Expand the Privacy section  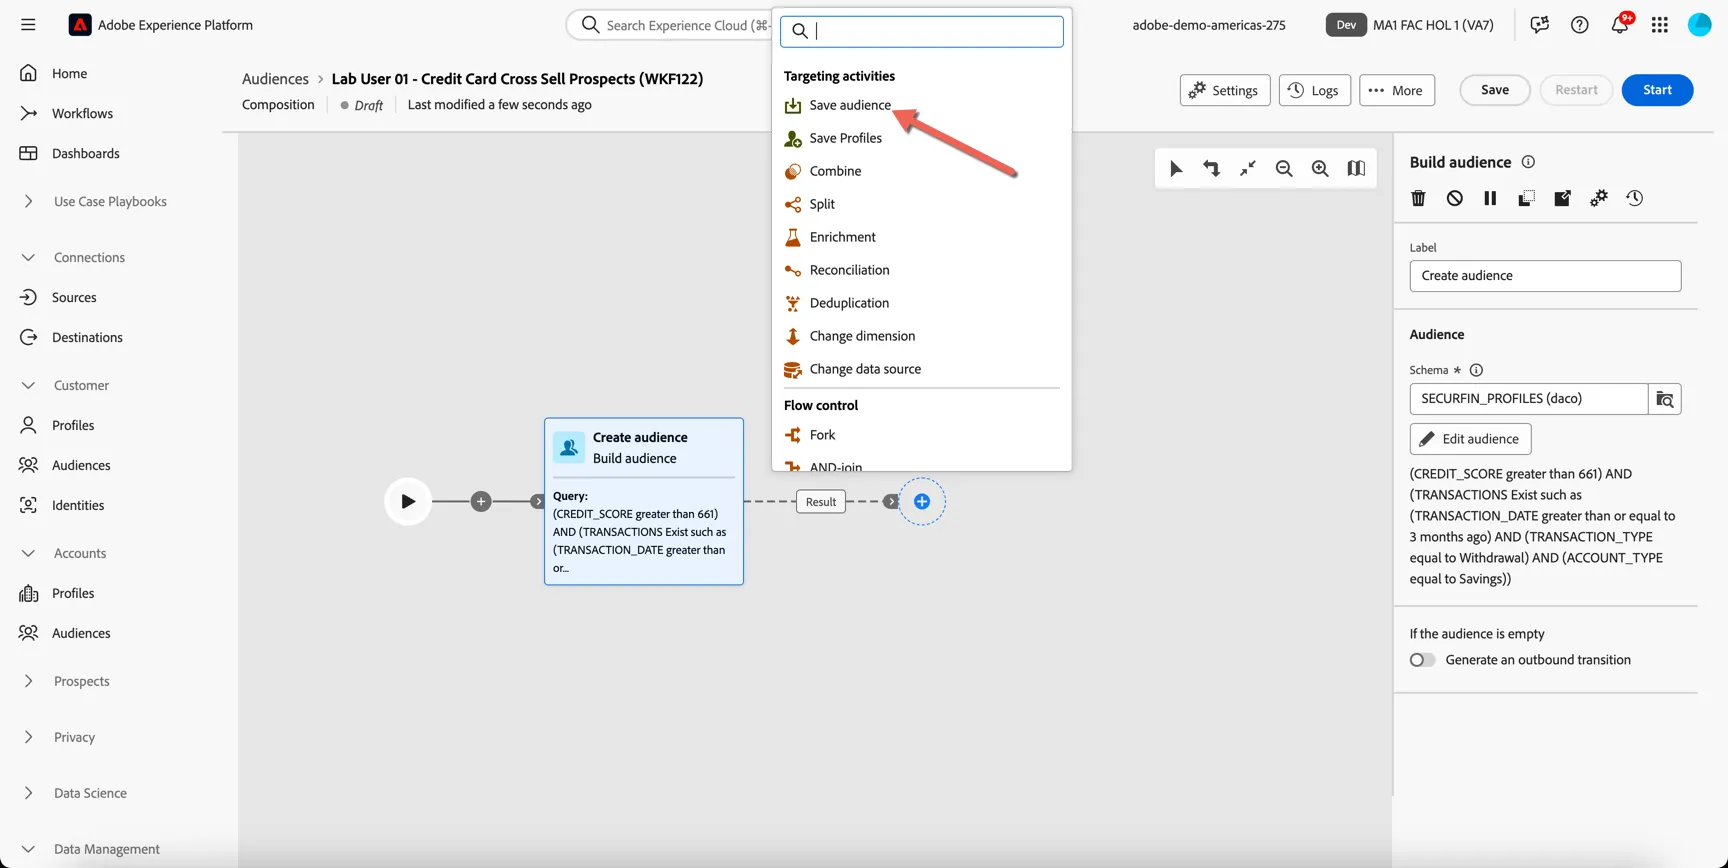(x=28, y=737)
